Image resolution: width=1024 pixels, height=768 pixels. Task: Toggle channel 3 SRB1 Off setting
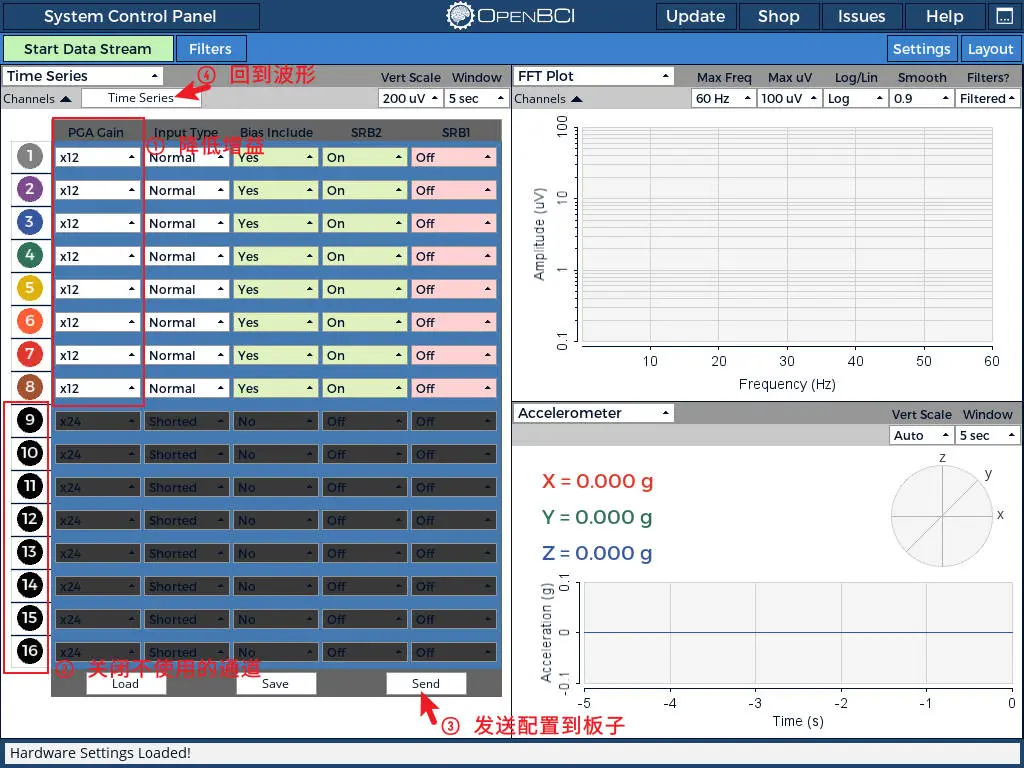point(453,223)
